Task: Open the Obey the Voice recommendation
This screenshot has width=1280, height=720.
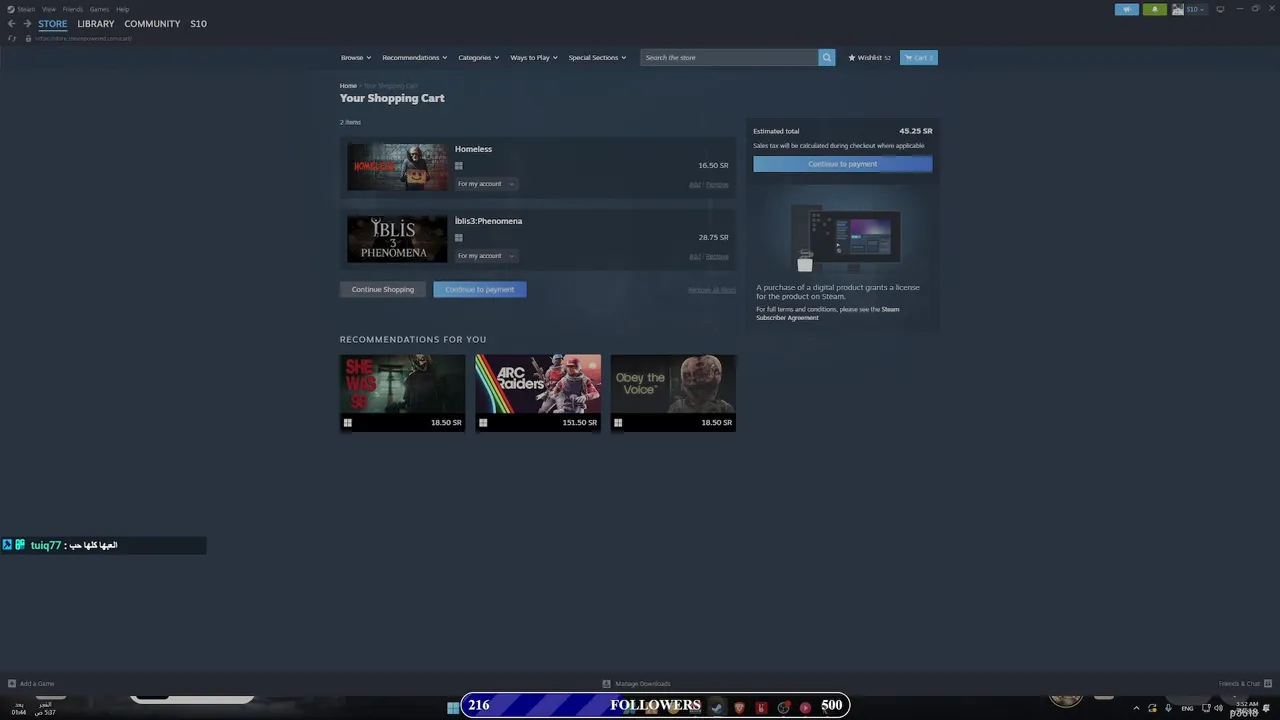Action: click(x=673, y=393)
